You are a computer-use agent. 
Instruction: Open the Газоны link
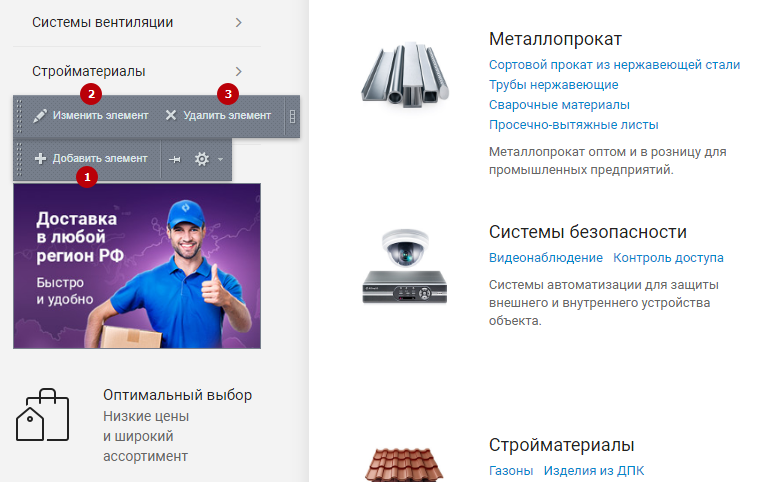coord(511,470)
